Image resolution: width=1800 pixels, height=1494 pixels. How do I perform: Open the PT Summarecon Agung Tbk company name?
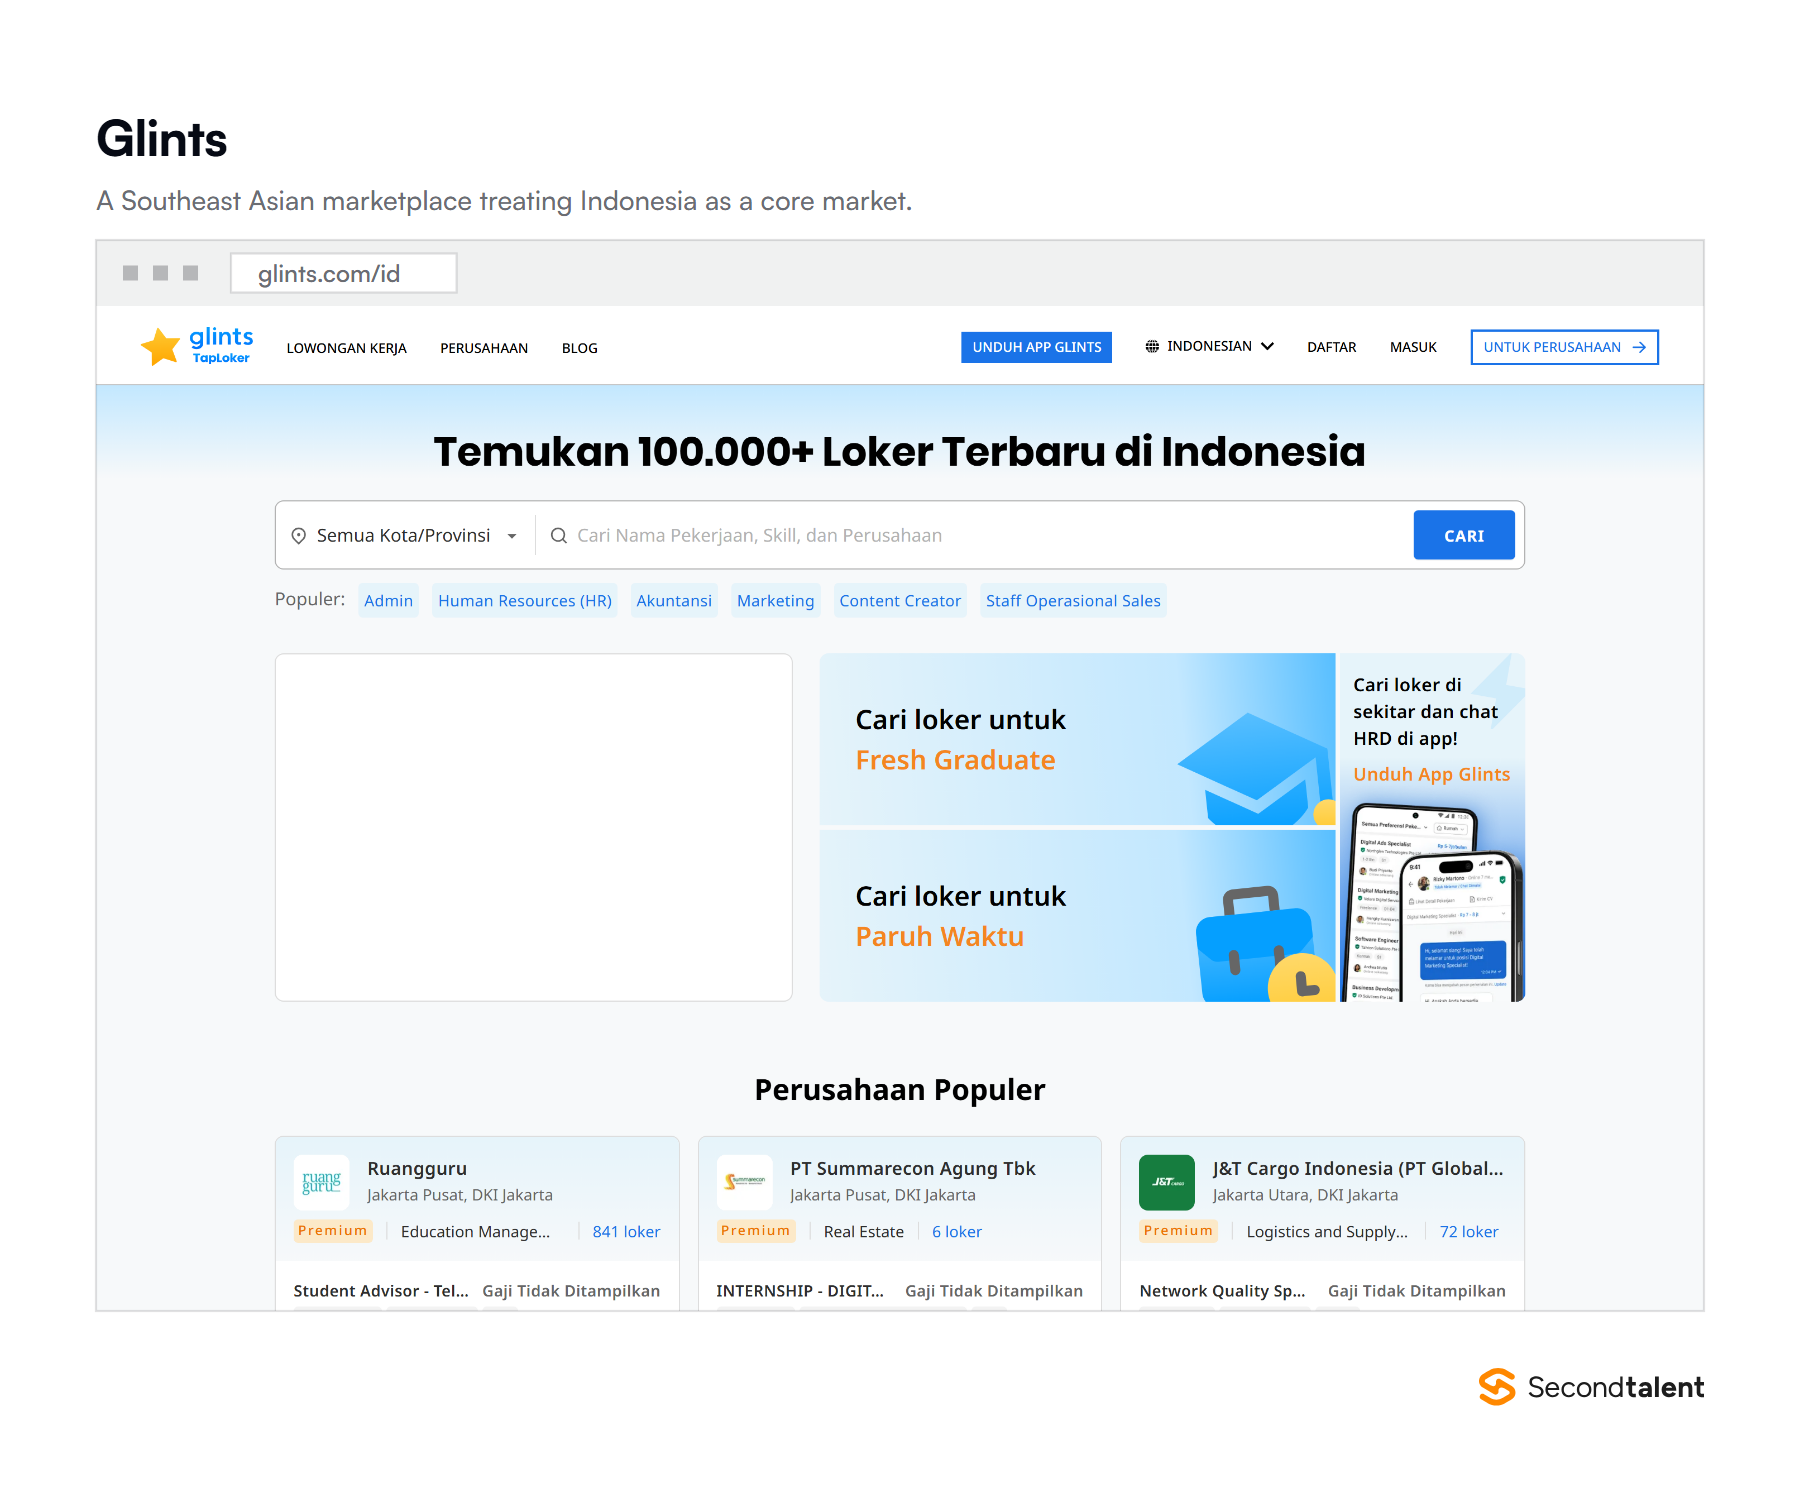912,1168
